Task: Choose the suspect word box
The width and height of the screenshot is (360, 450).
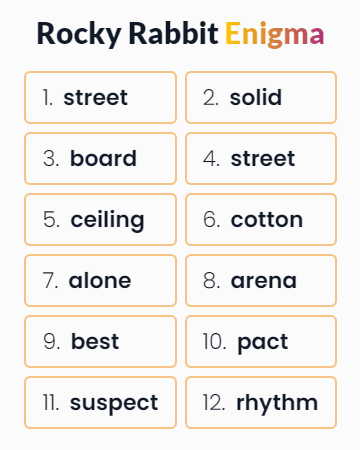Action: coord(100,402)
